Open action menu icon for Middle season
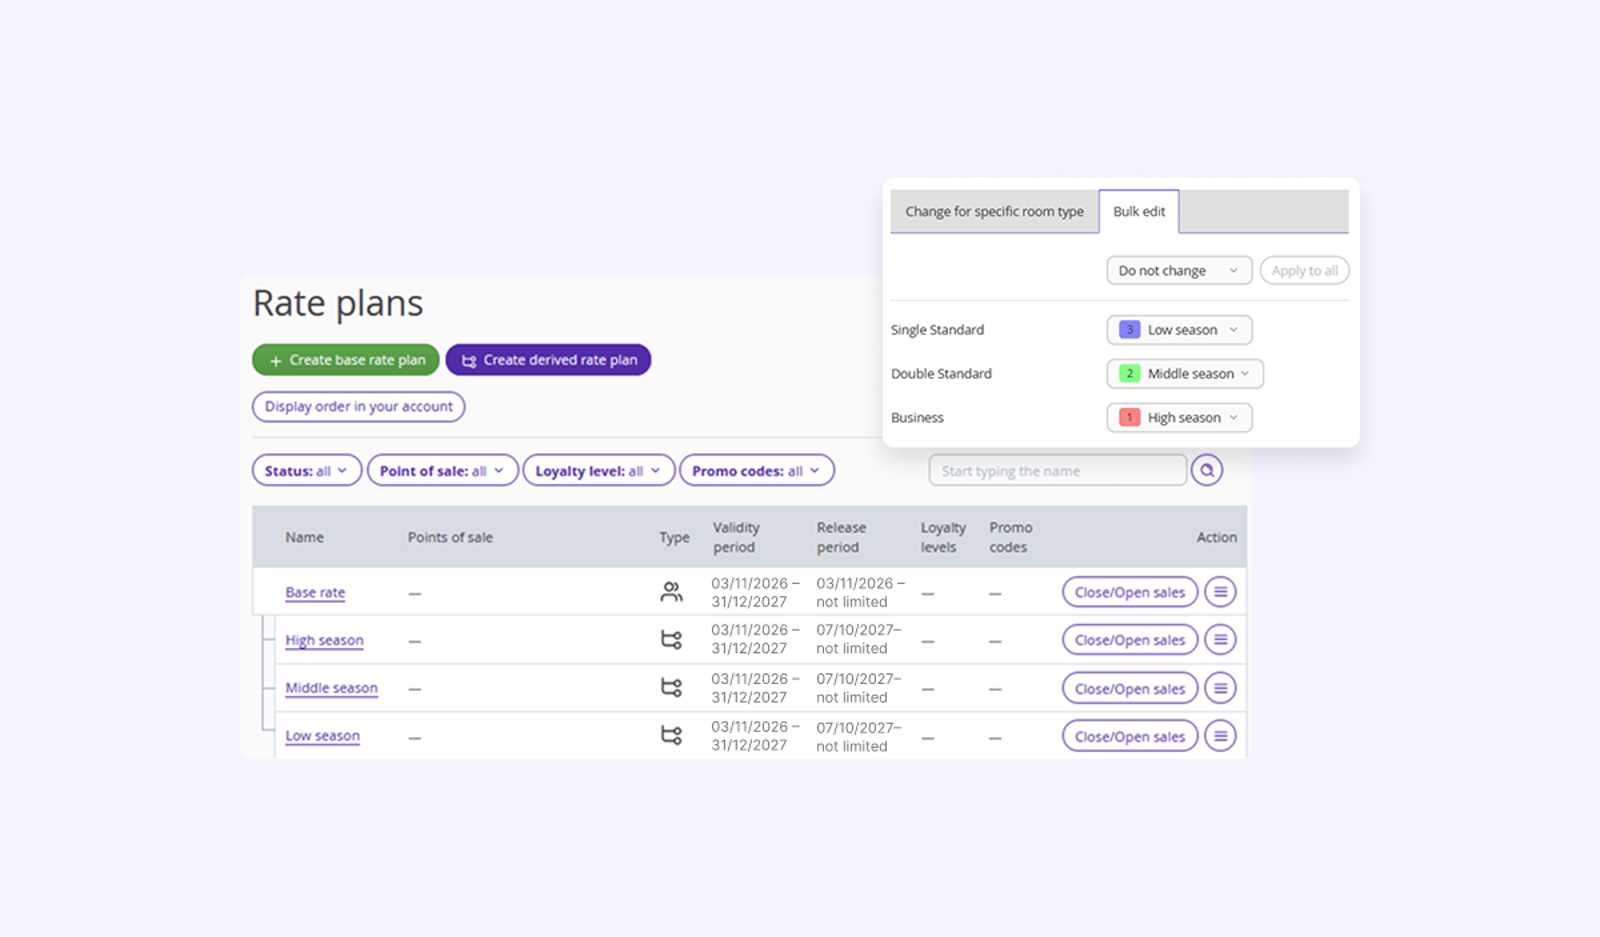 point(1220,688)
